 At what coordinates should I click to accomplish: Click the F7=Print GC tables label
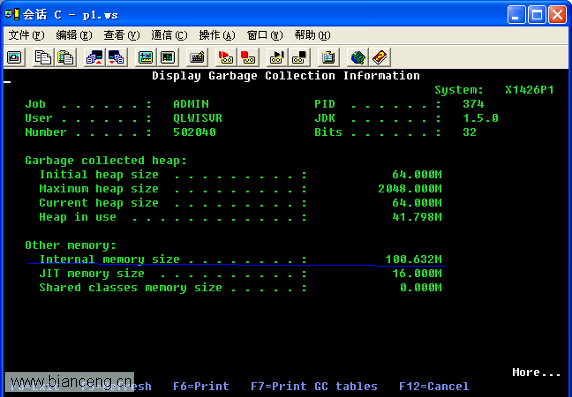(x=314, y=386)
